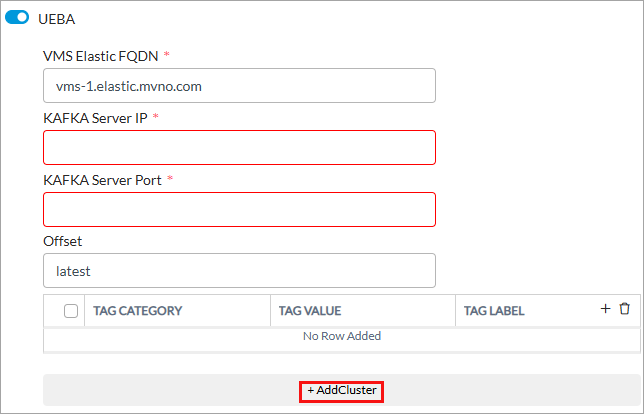Click the KAFKA Server IP label
This screenshot has width=644, height=414.
tap(95, 118)
